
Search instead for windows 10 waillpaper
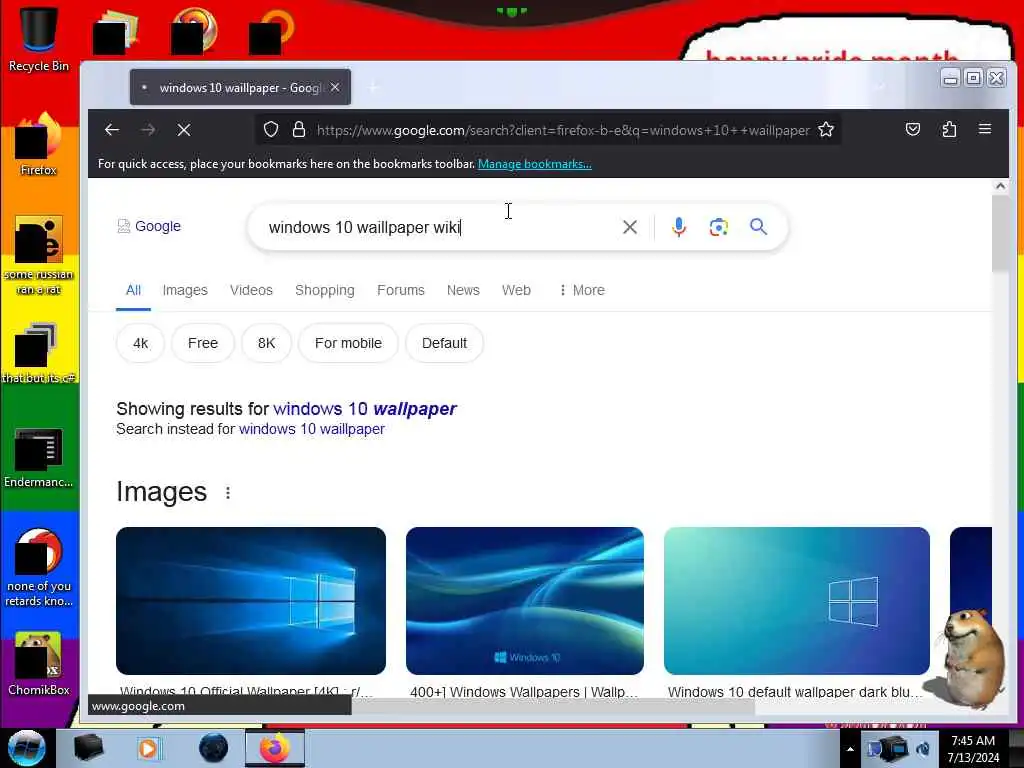(312, 429)
